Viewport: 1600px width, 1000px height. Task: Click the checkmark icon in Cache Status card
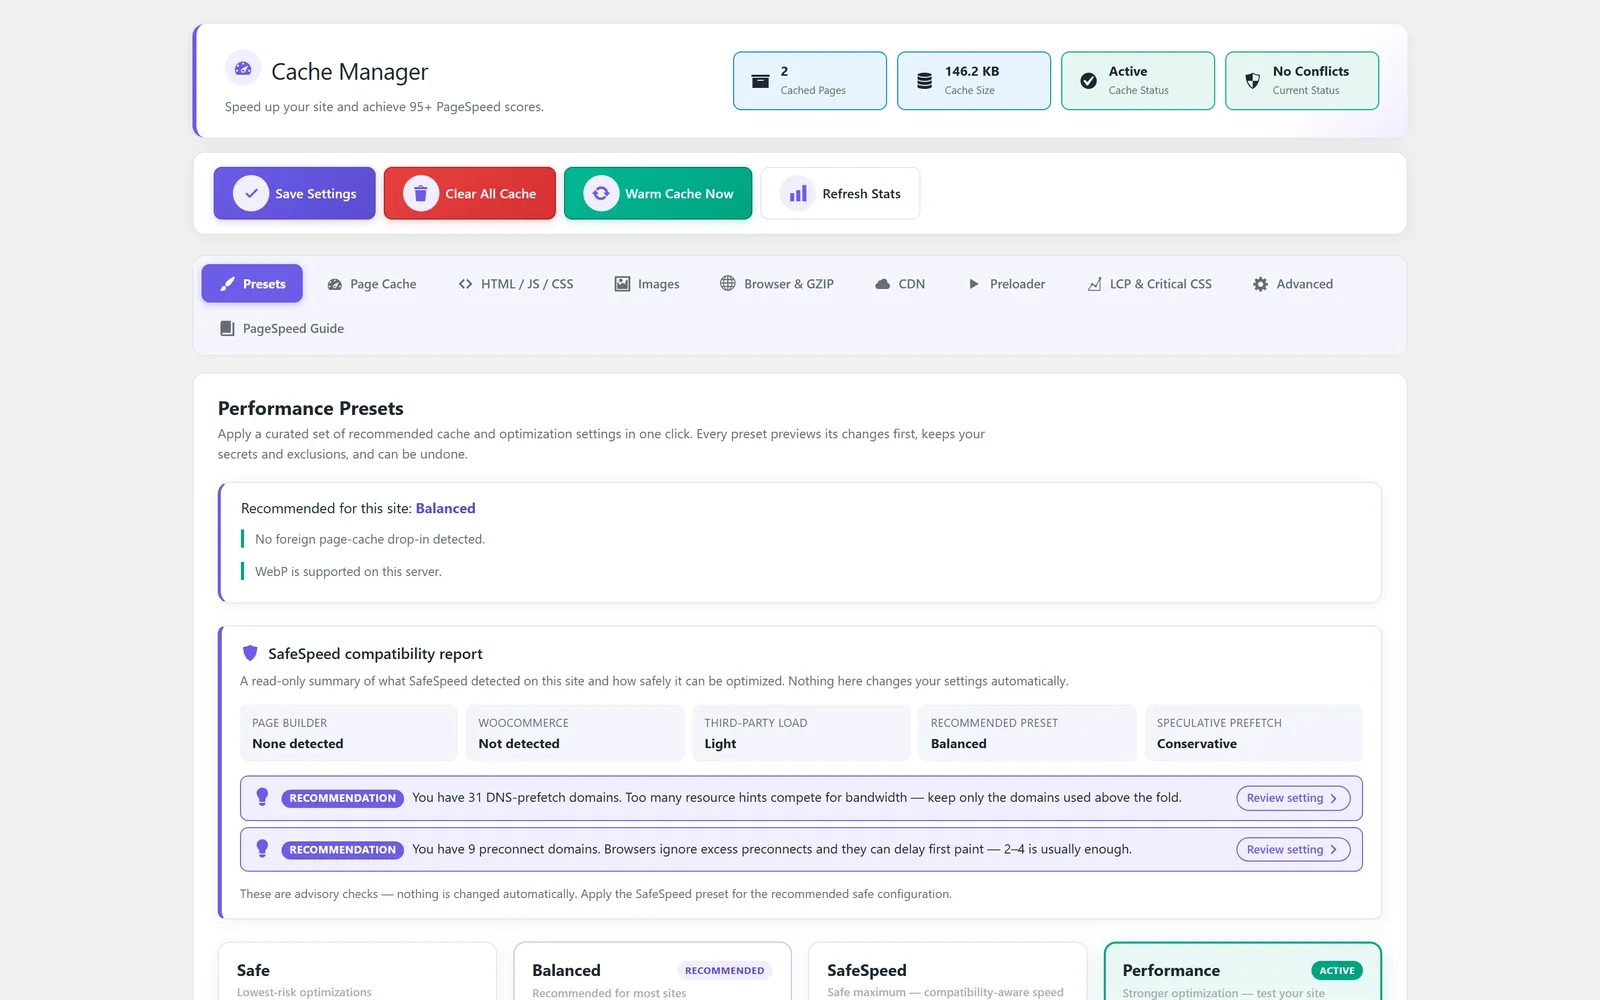[1088, 81]
